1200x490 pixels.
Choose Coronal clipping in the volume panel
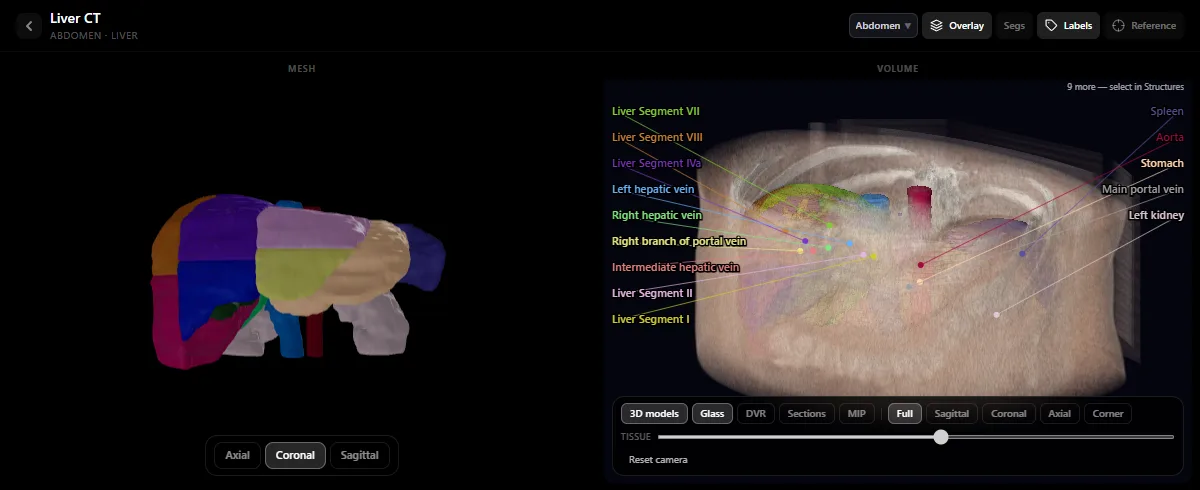tap(1009, 413)
